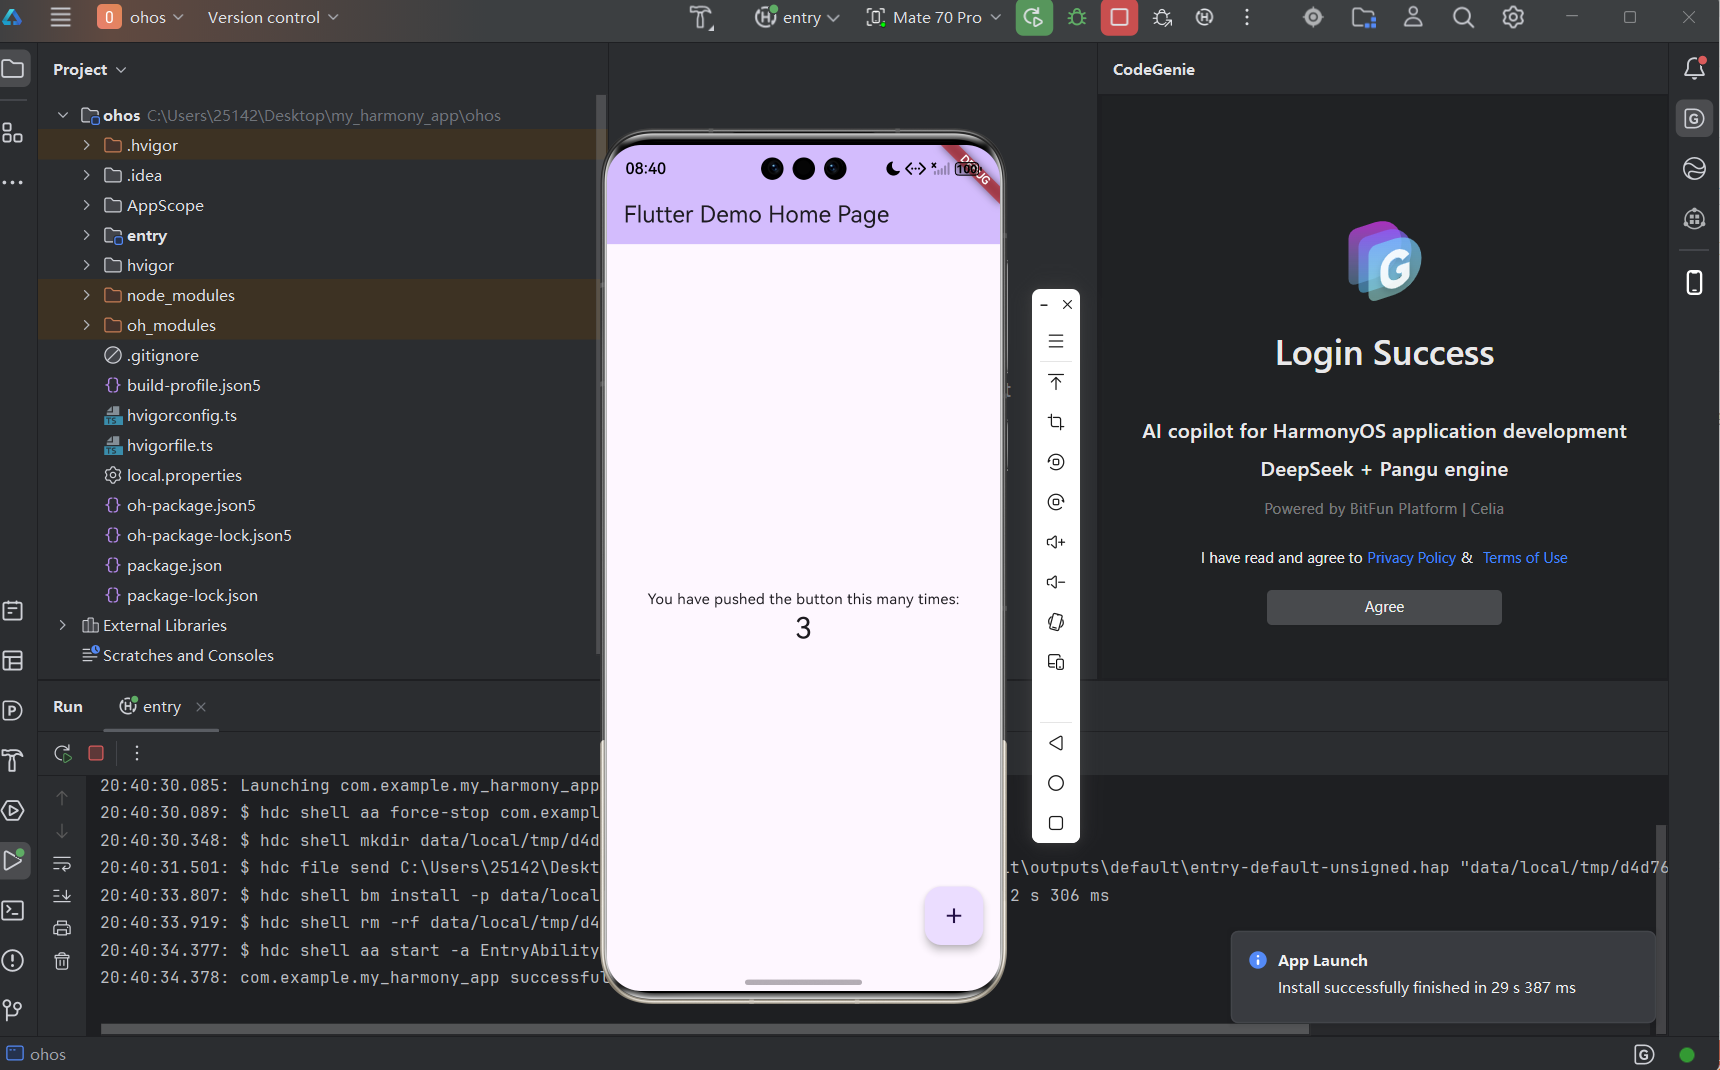Decrease emulator volume
This screenshot has width=1720, height=1070.
[x=1056, y=582]
